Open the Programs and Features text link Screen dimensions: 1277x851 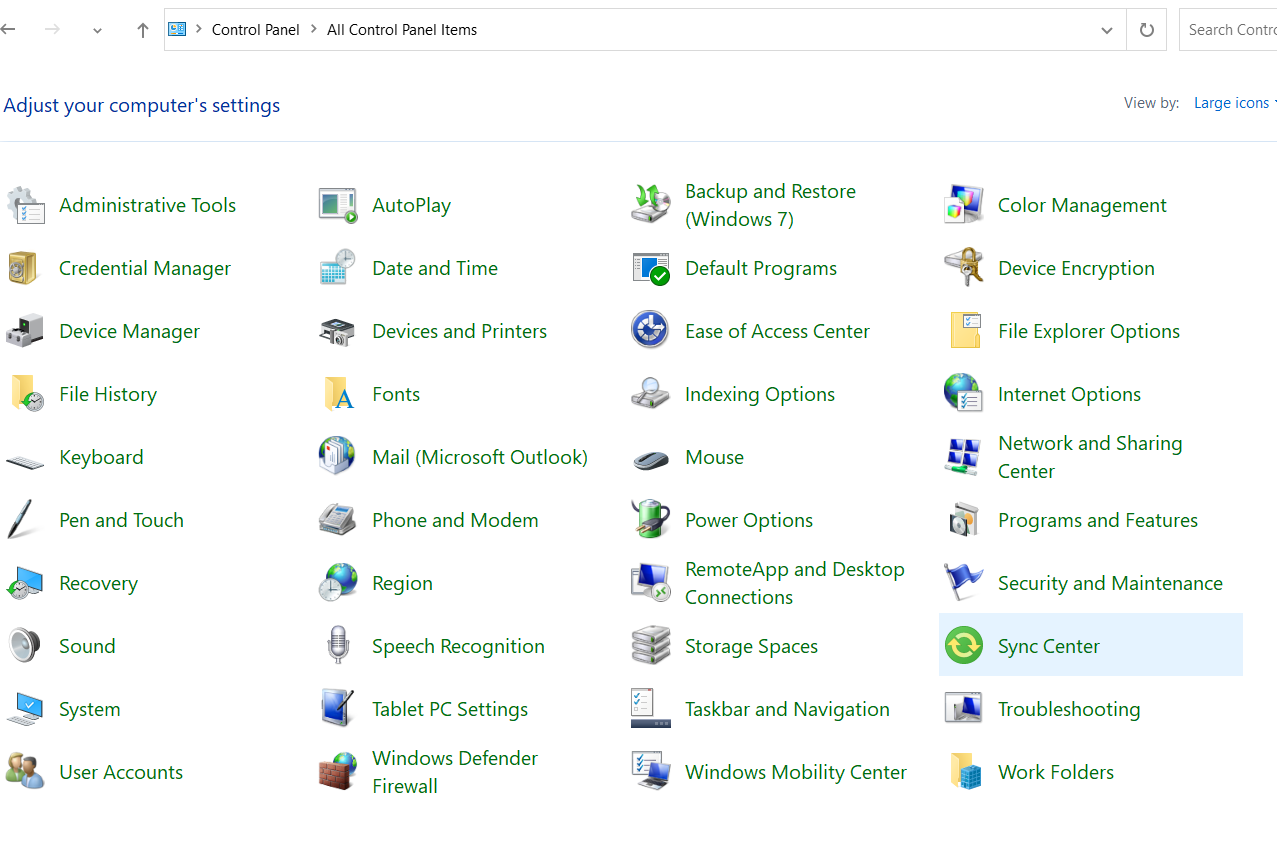(x=1098, y=520)
